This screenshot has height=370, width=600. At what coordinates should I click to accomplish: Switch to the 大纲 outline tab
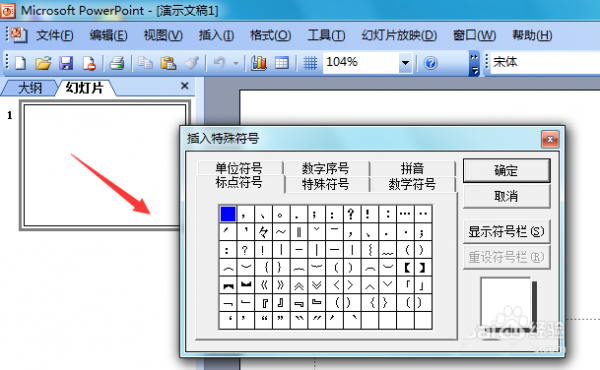[30, 88]
